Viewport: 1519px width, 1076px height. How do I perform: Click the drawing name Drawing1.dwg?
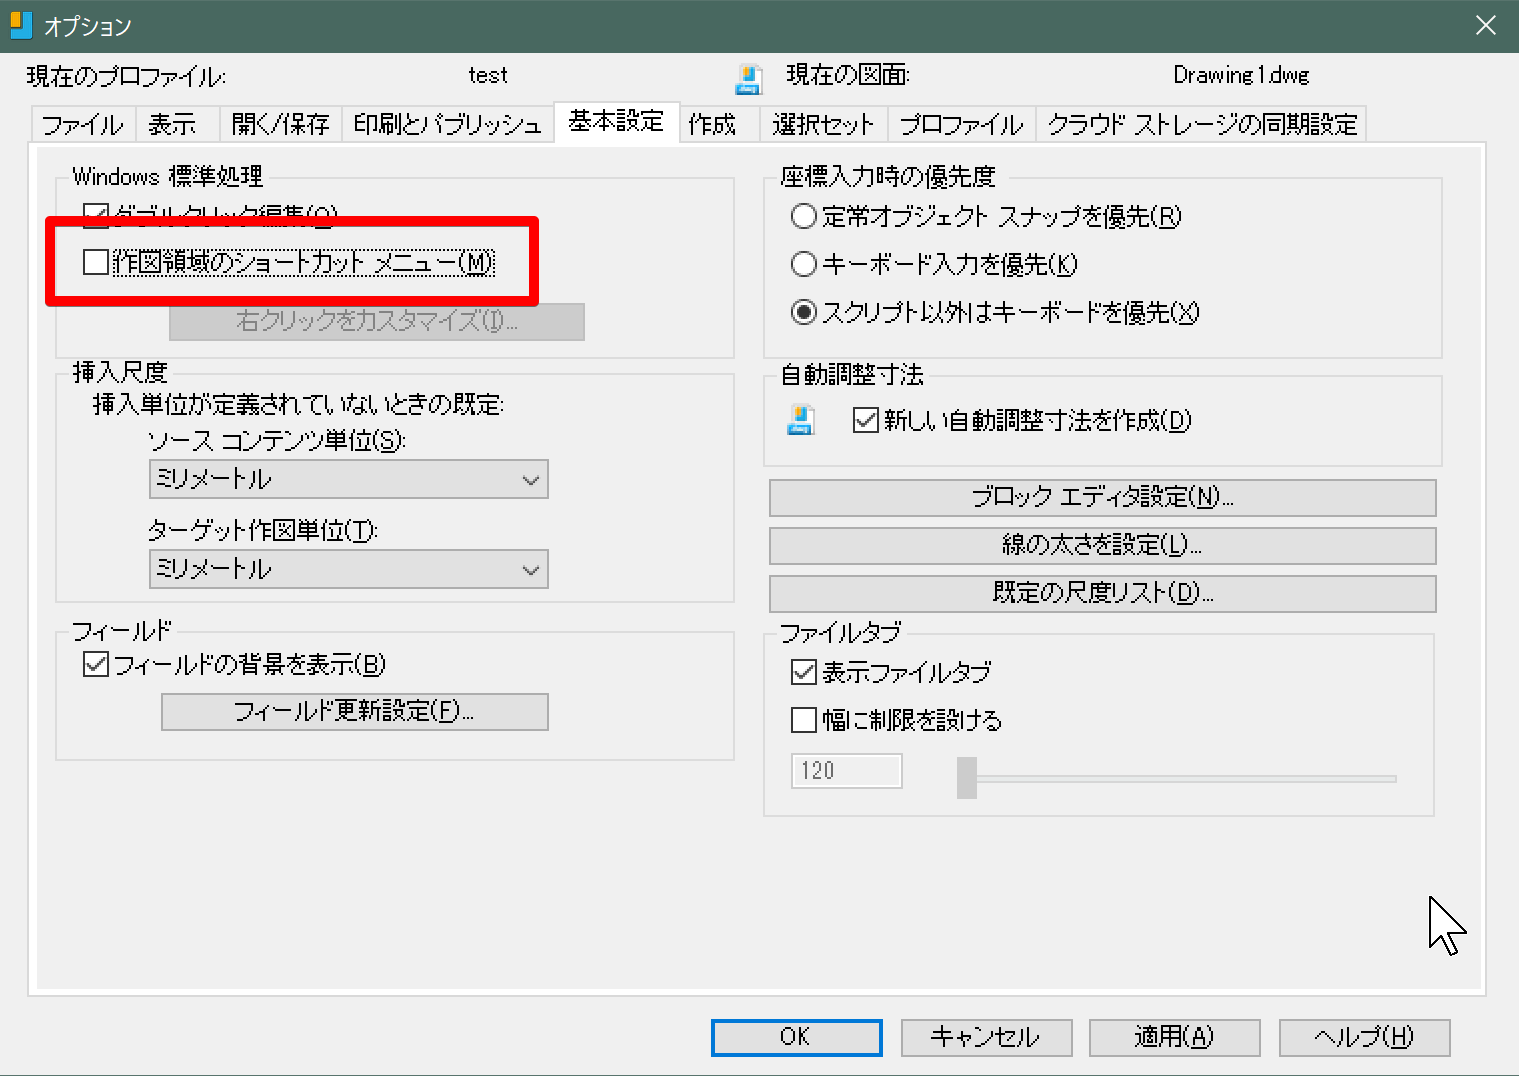click(1241, 75)
